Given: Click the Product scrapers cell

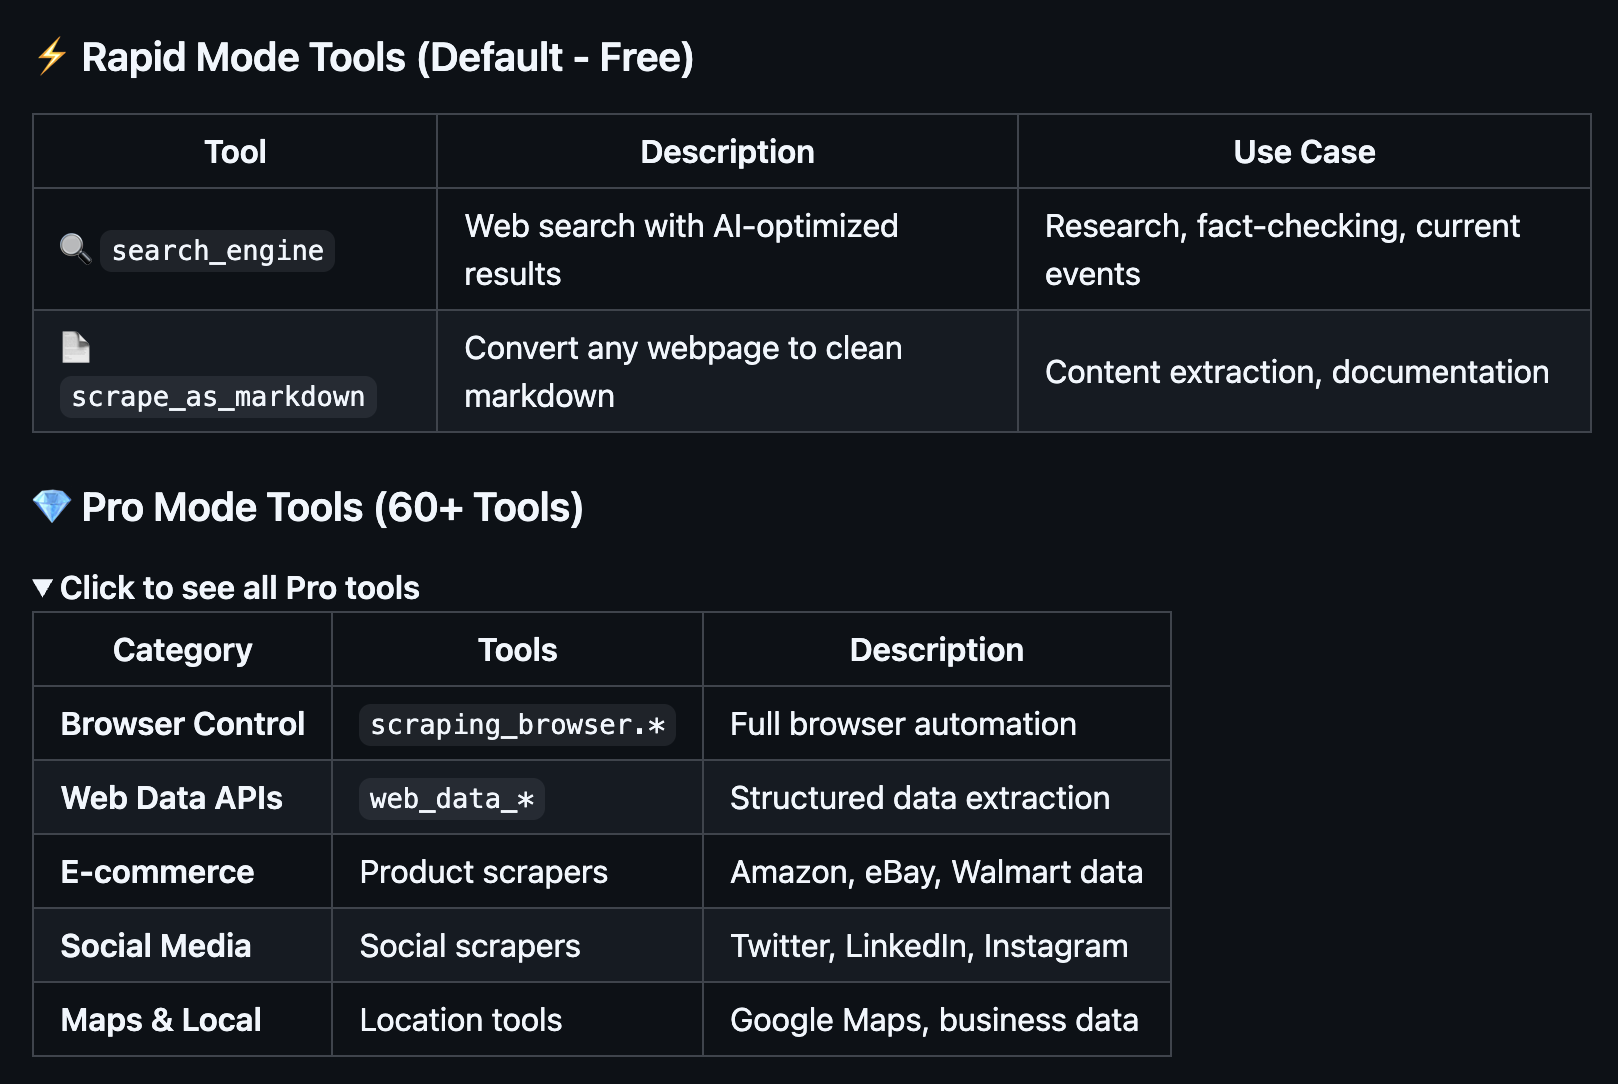Looking at the screenshot, I should point(484,872).
